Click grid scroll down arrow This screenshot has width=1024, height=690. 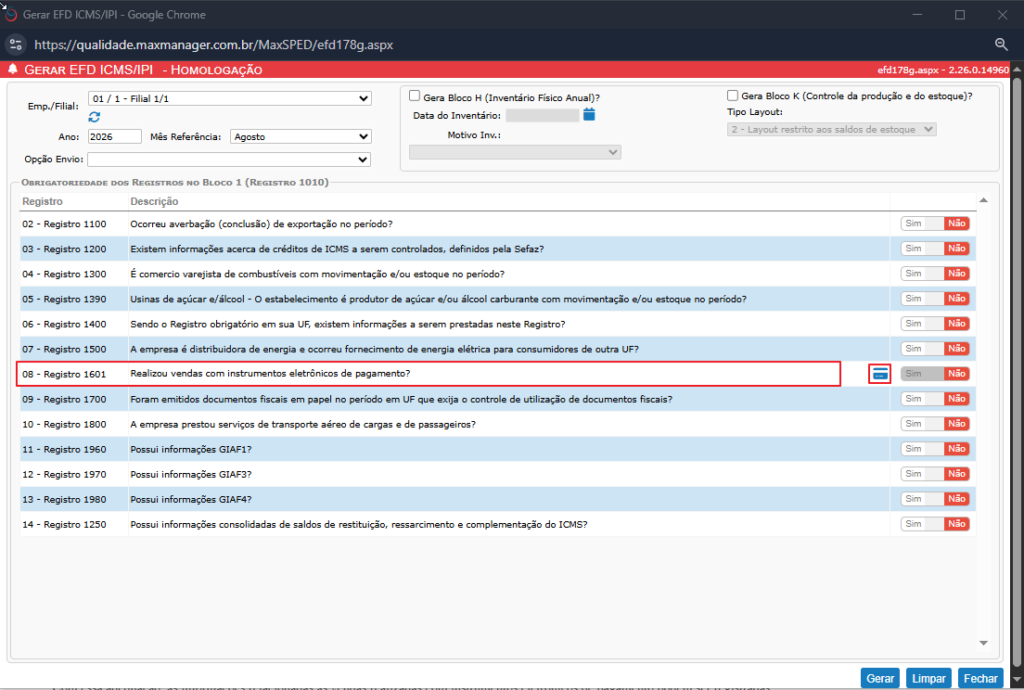(984, 643)
